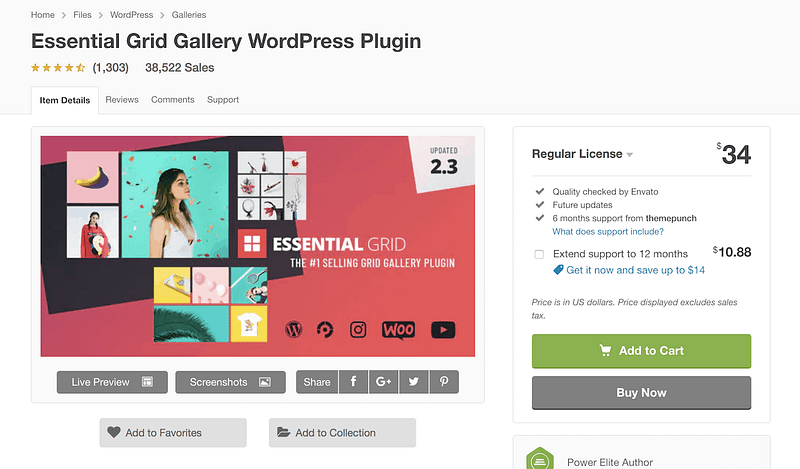Click the blue tag icon by save offer
The image size is (800, 469).
[x=558, y=269]
